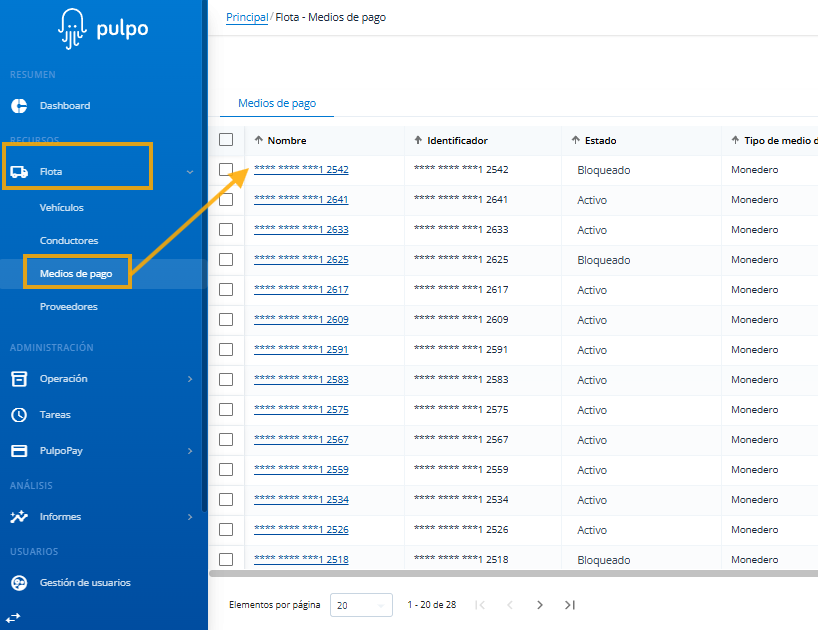
Task: Click the Gestión de usuarios icon
Action: (18, 583)
